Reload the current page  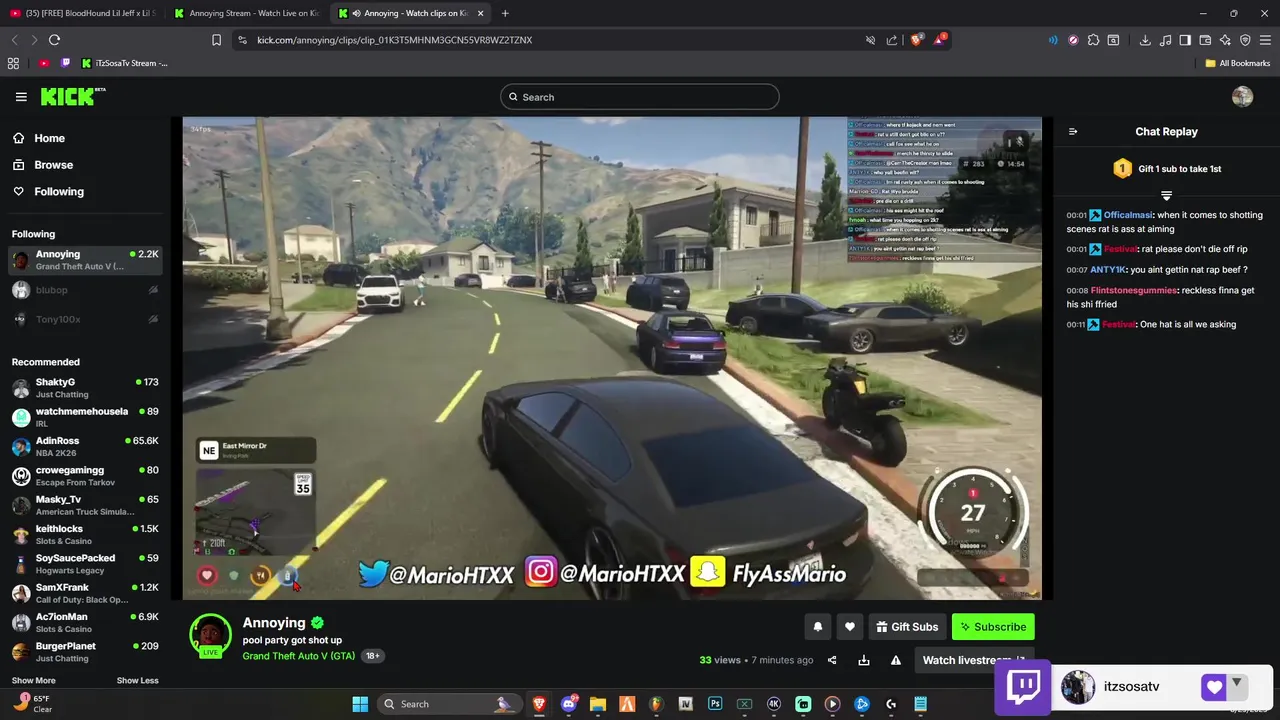point(54,40)
